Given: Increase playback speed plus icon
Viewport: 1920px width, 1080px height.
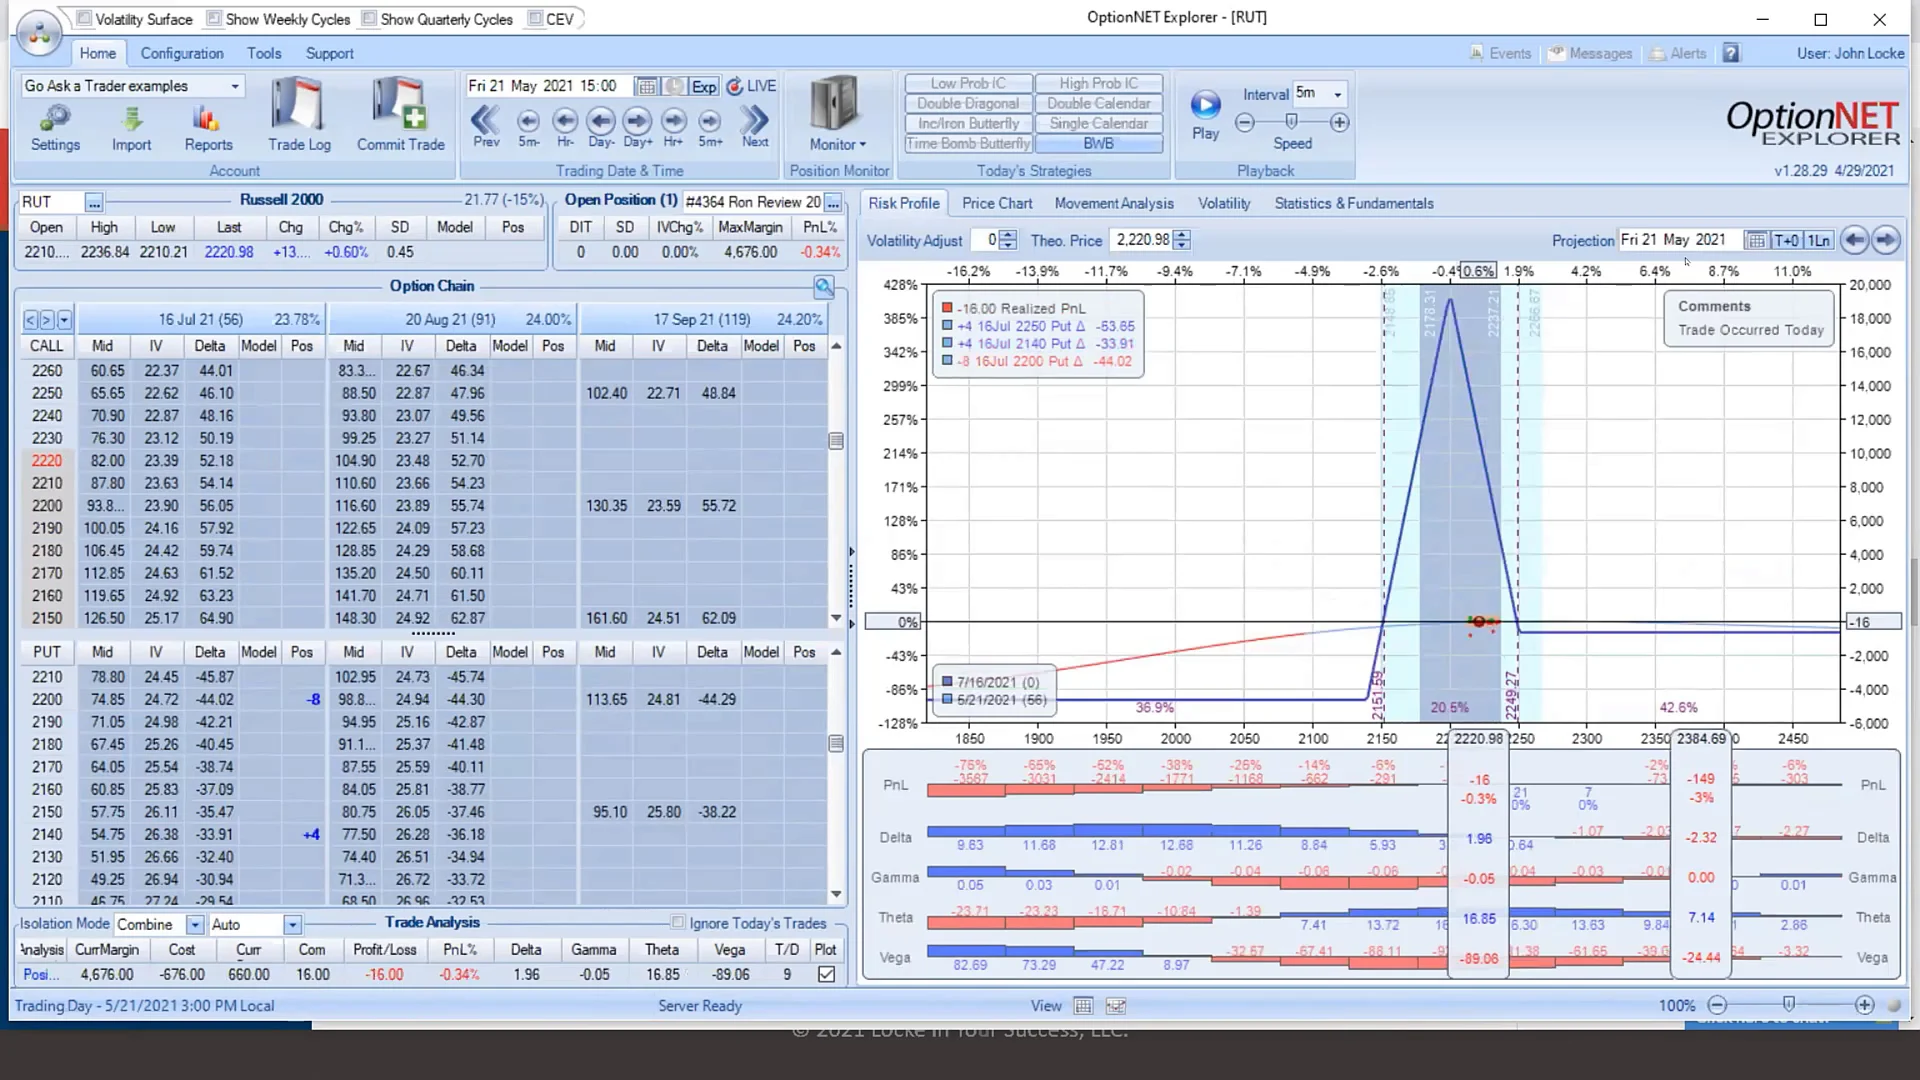Looking at the screenshot, I should [x=1339, y=122].
